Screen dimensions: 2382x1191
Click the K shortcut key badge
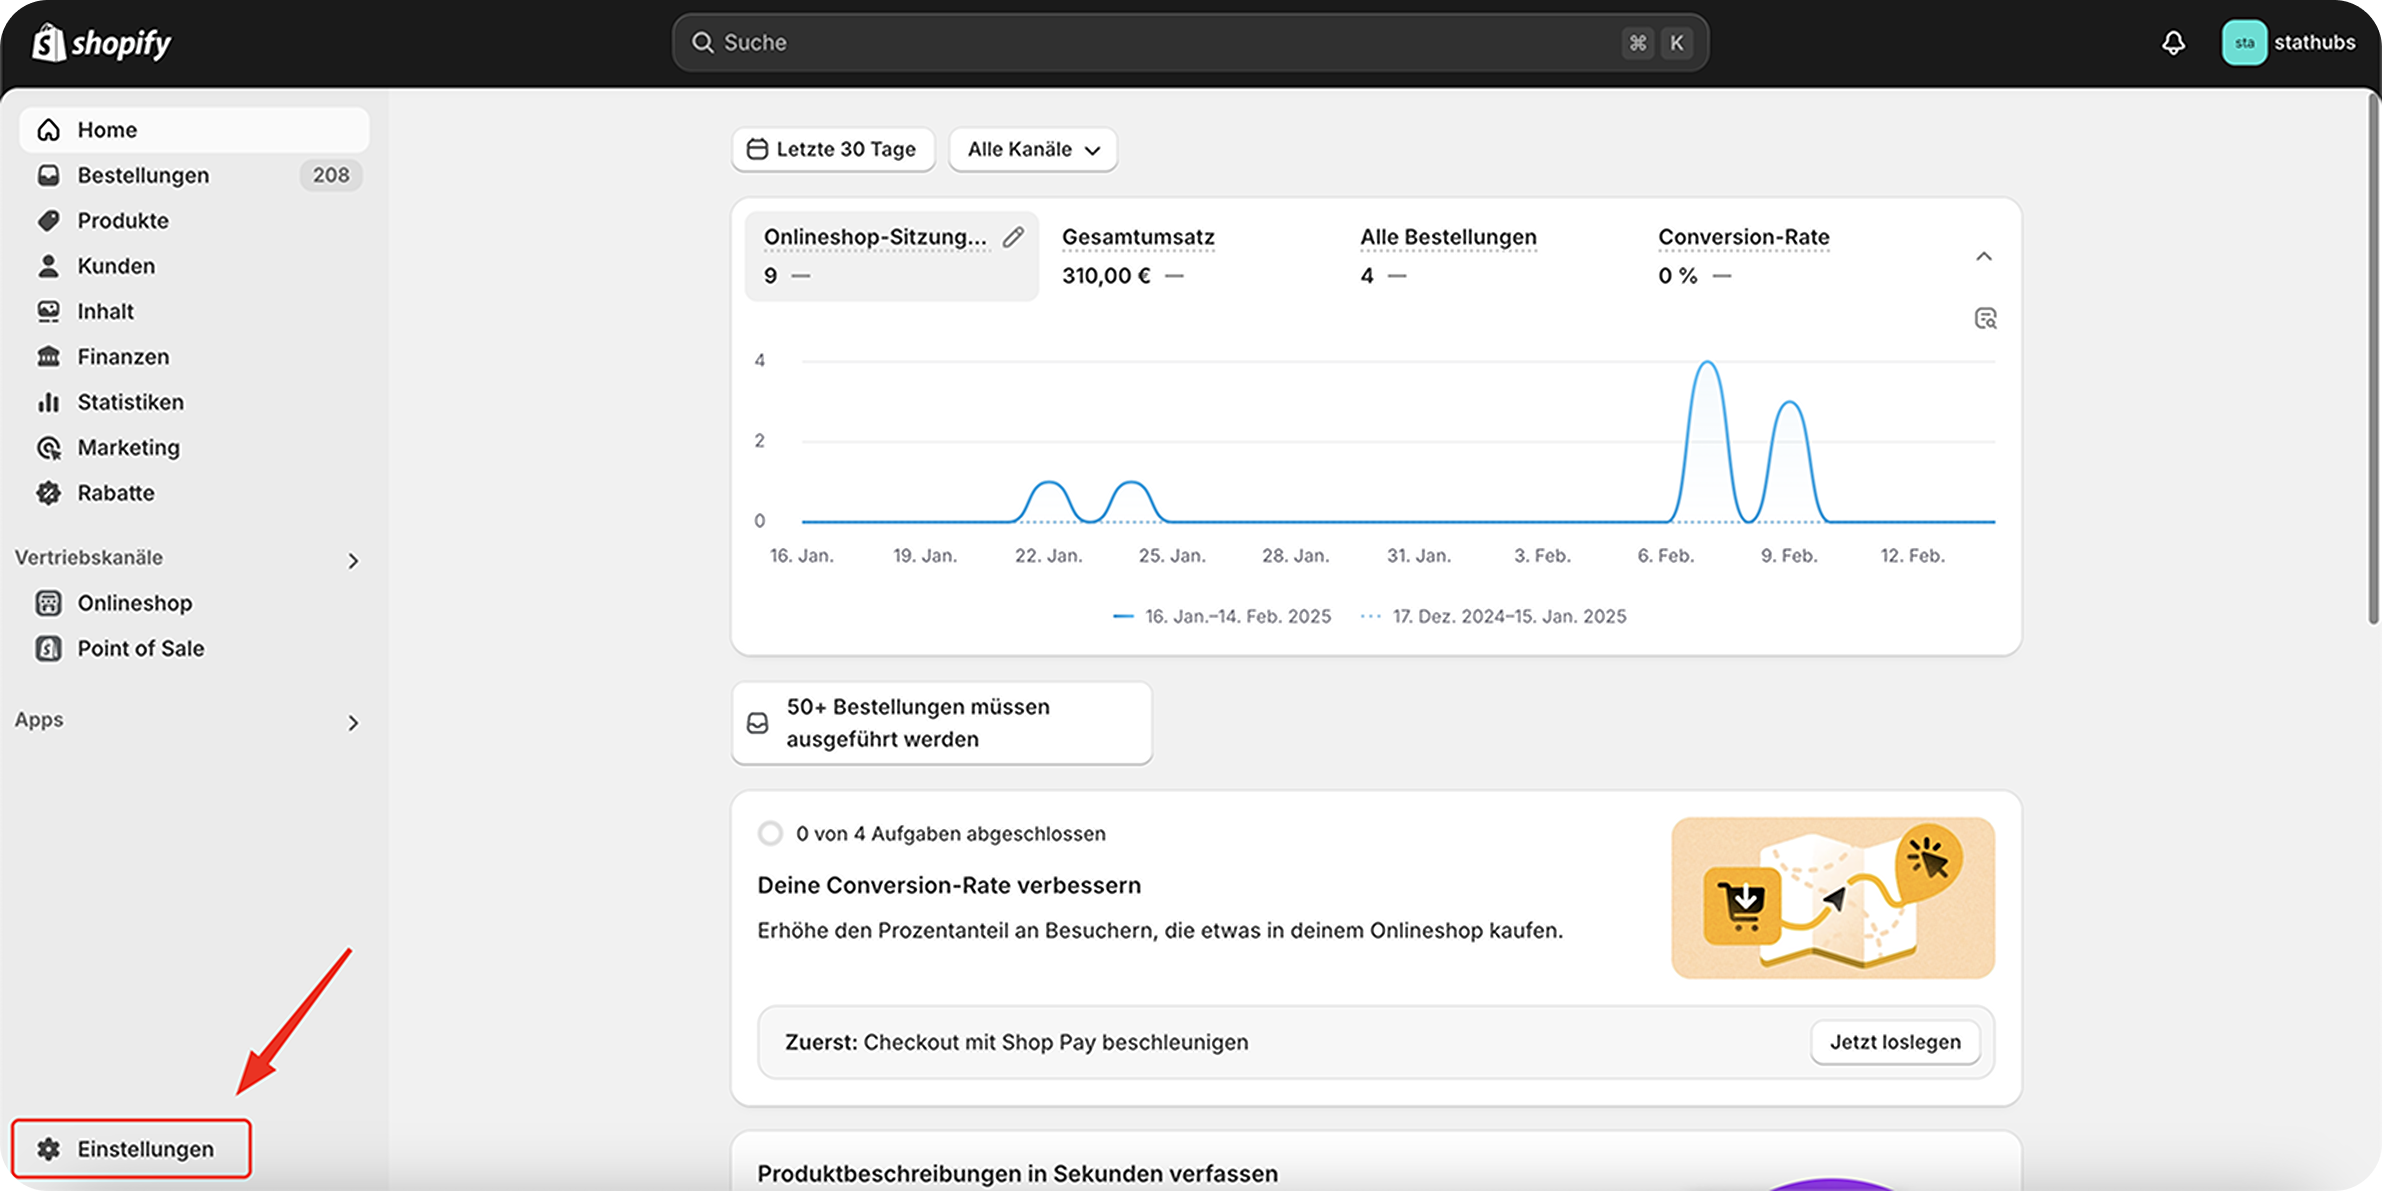click(x=1677, y=43)
